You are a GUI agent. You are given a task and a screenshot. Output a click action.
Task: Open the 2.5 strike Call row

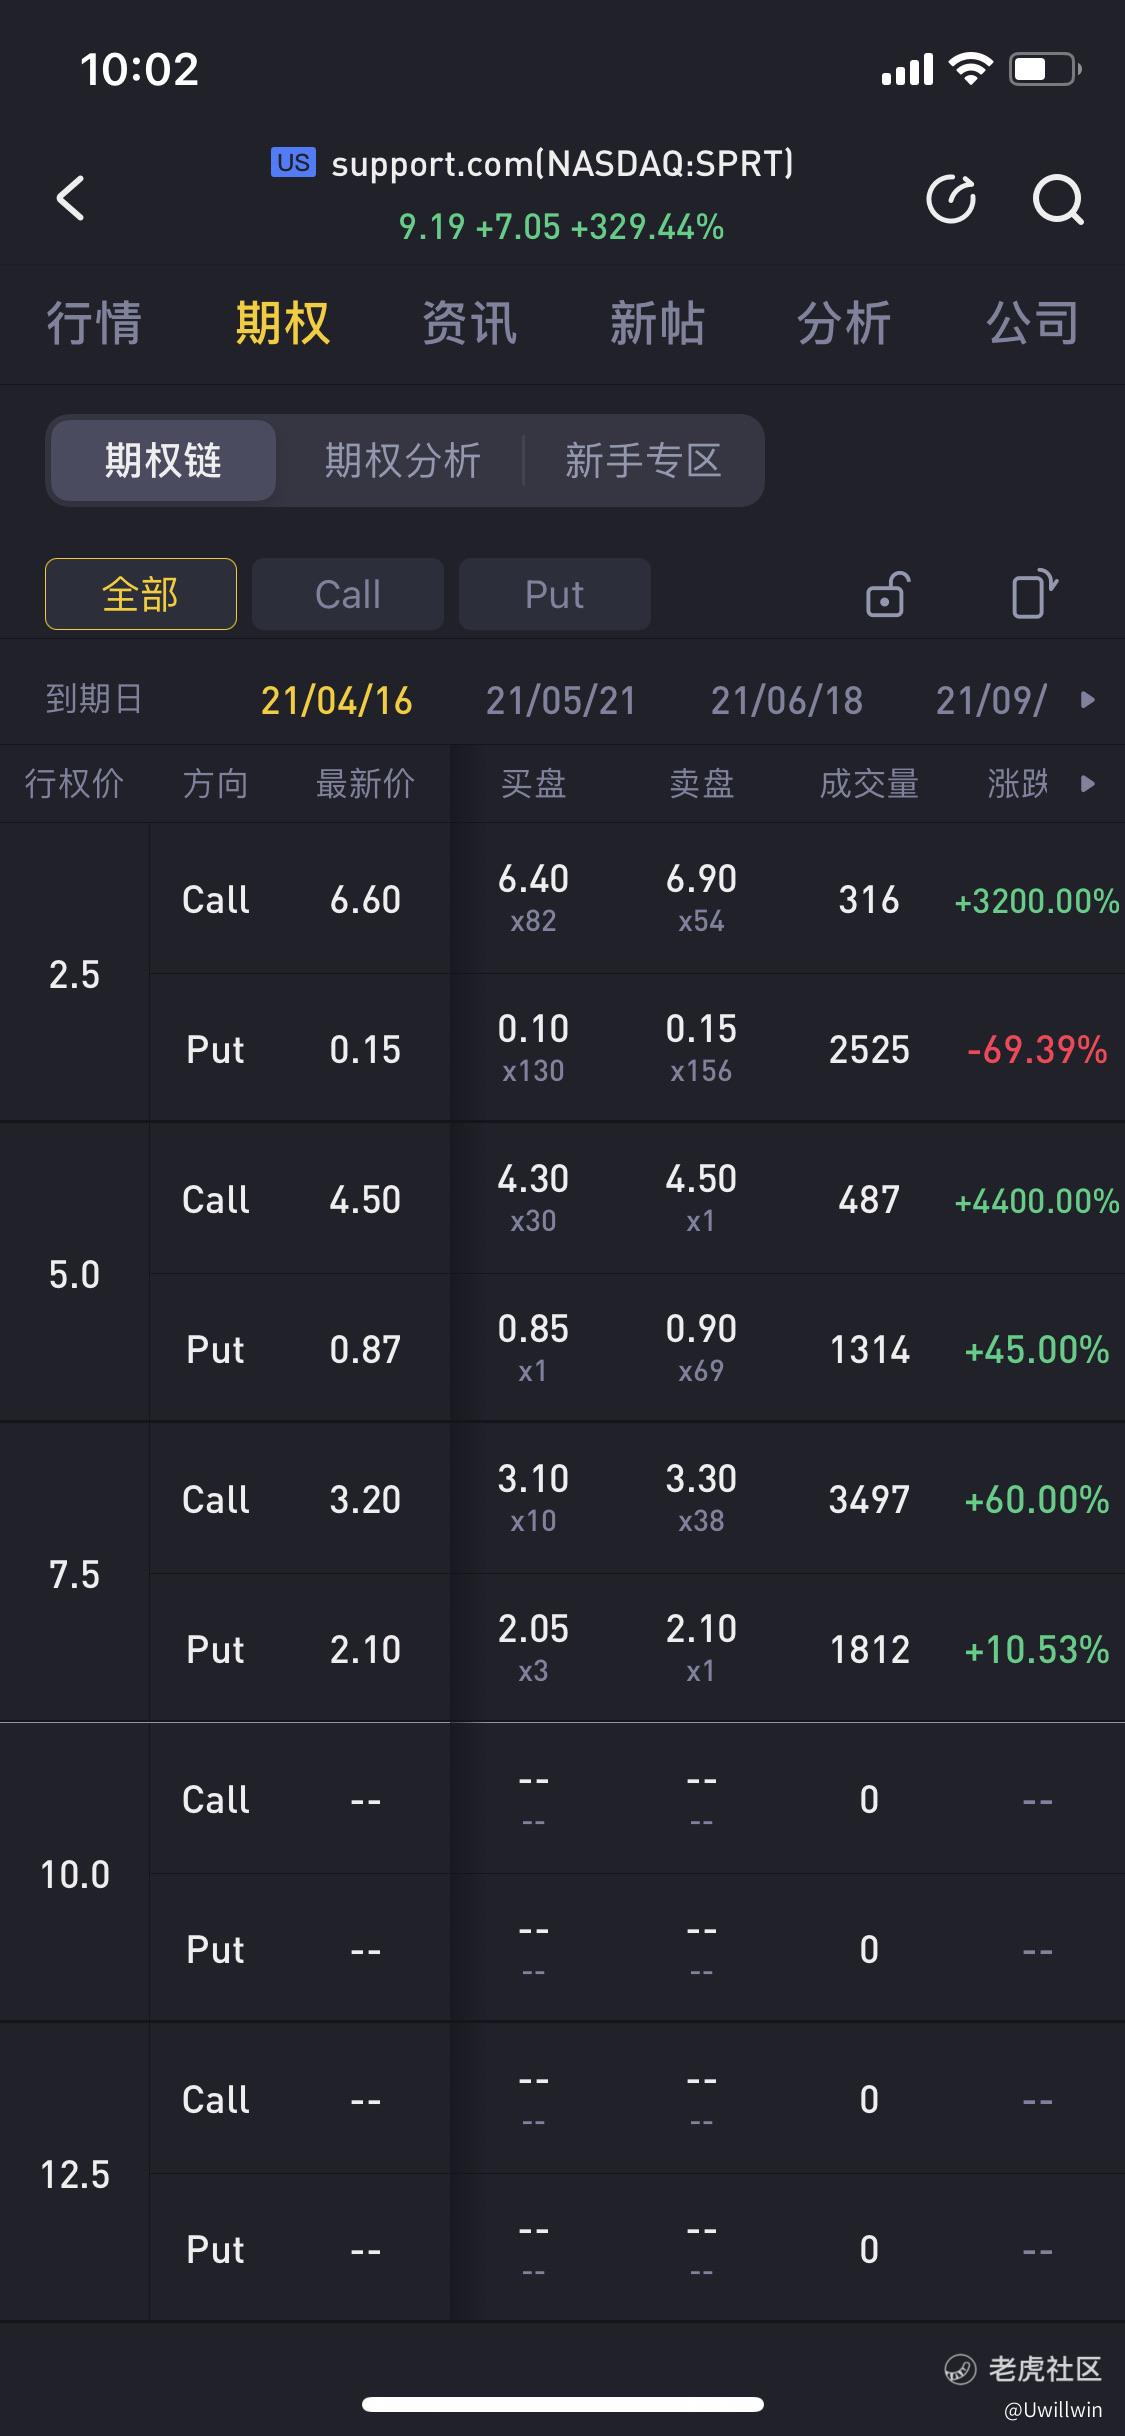tap(637, 898)
